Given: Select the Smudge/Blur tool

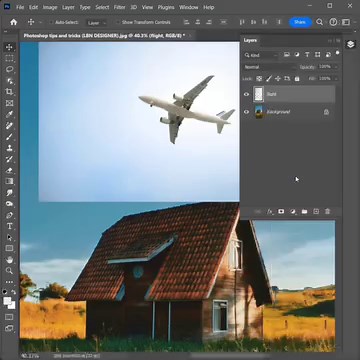Looking at the screenshot, I should click(9, 193).
